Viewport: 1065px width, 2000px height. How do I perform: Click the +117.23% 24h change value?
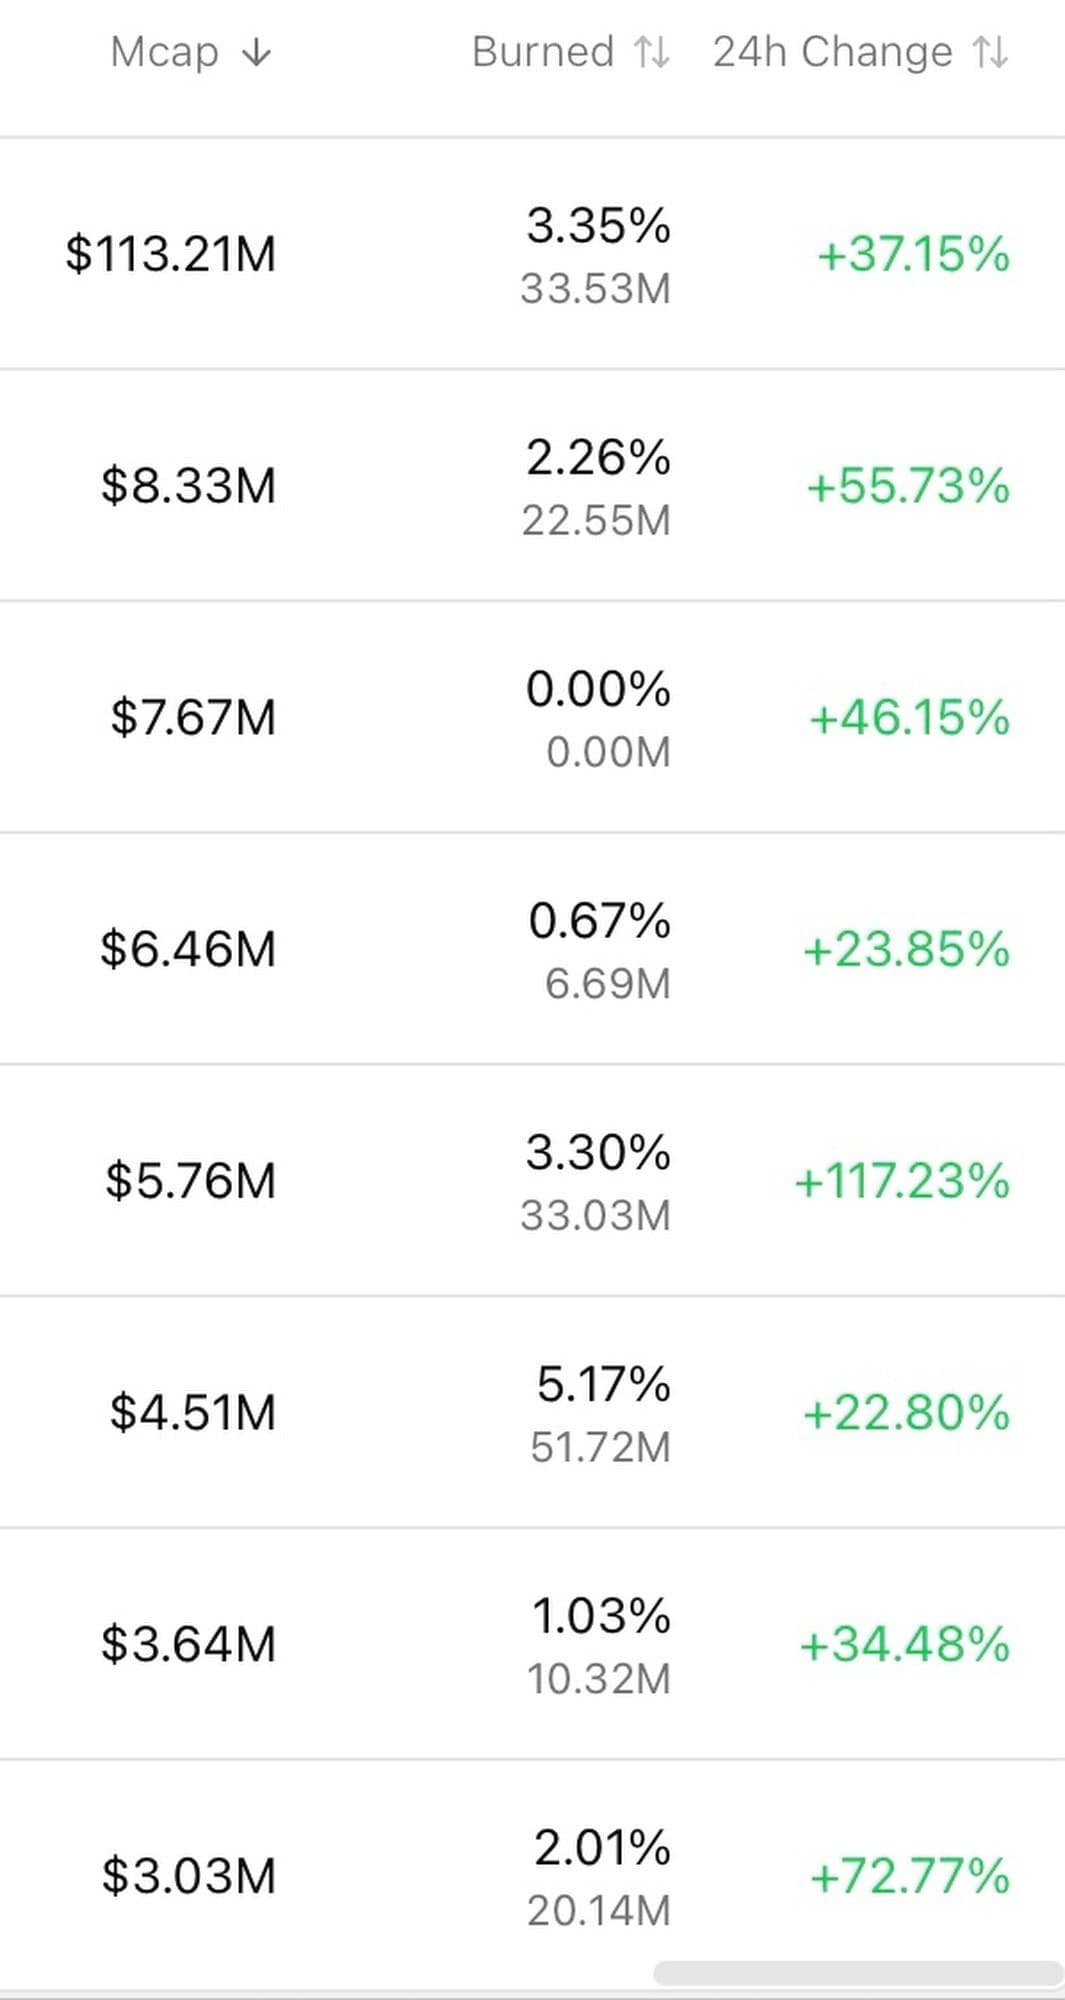902,1181
